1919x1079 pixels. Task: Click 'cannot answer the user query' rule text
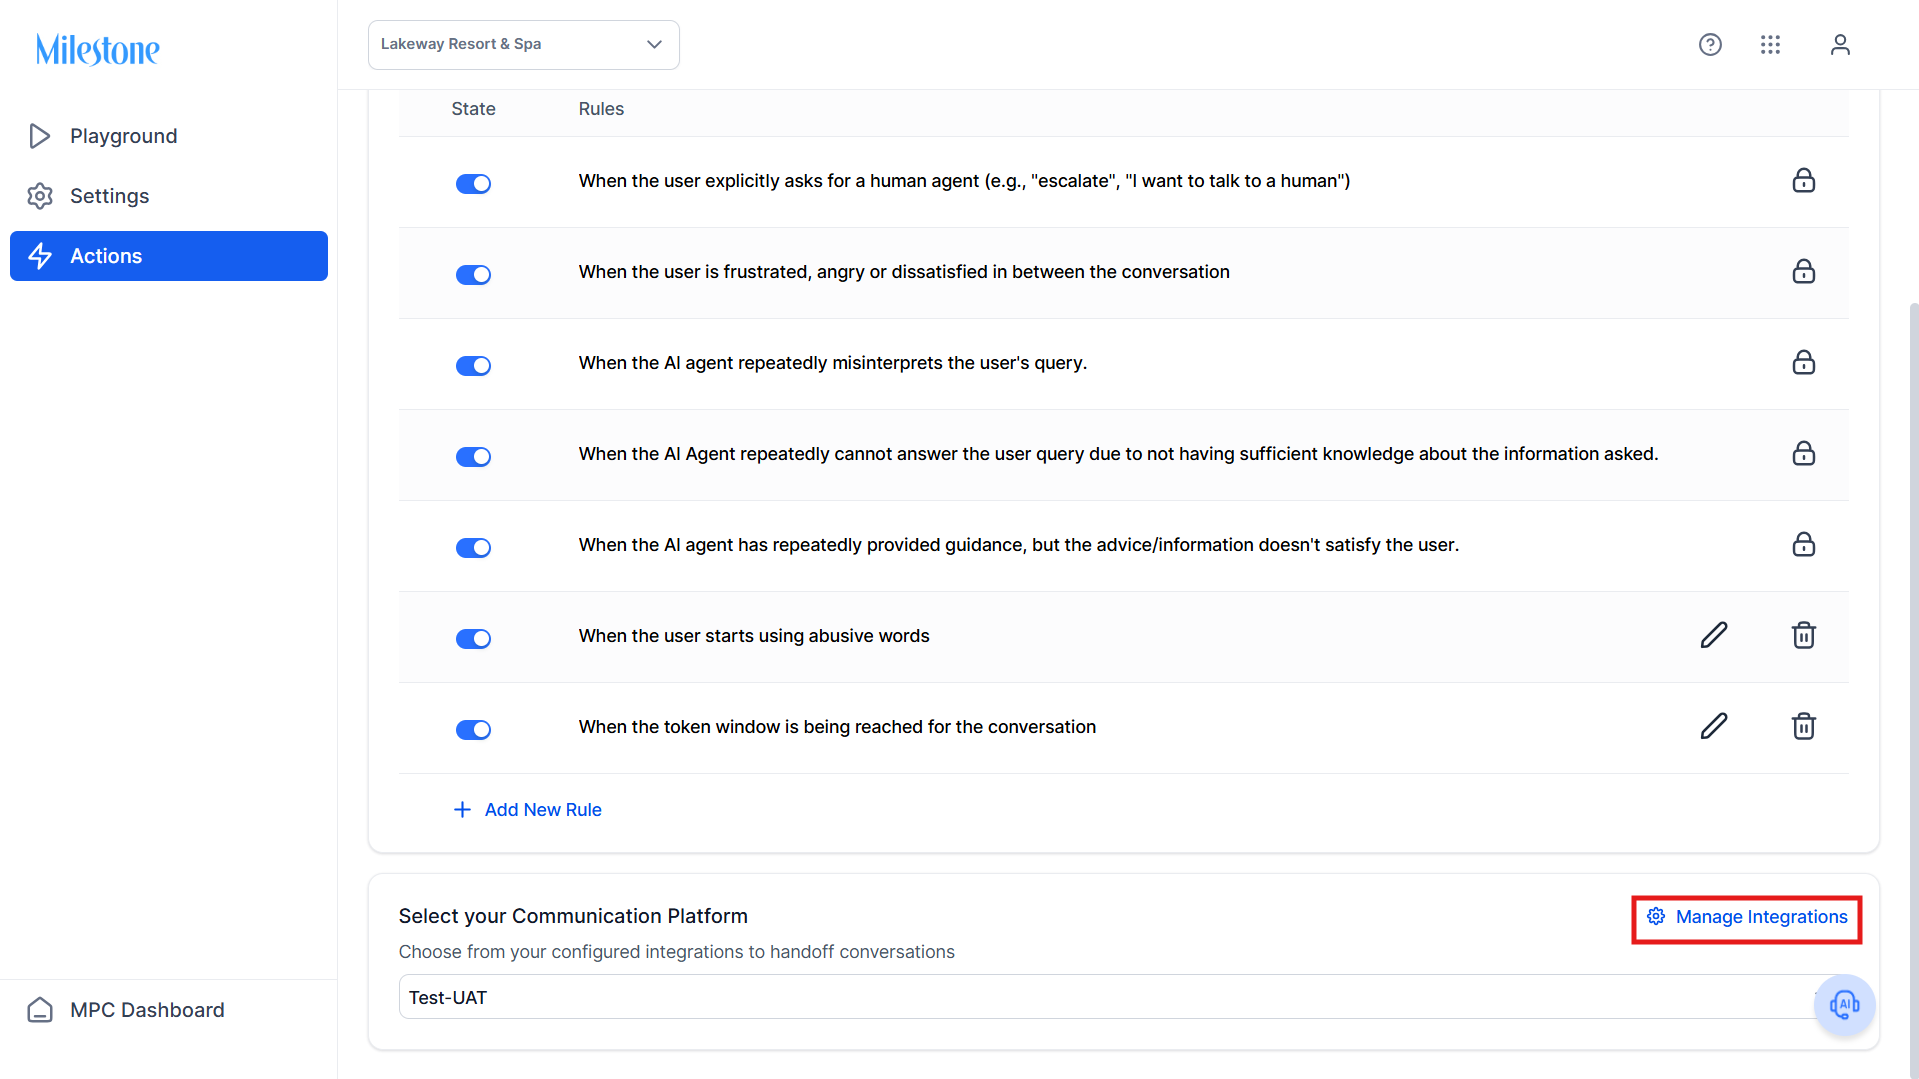point(1118,454)
